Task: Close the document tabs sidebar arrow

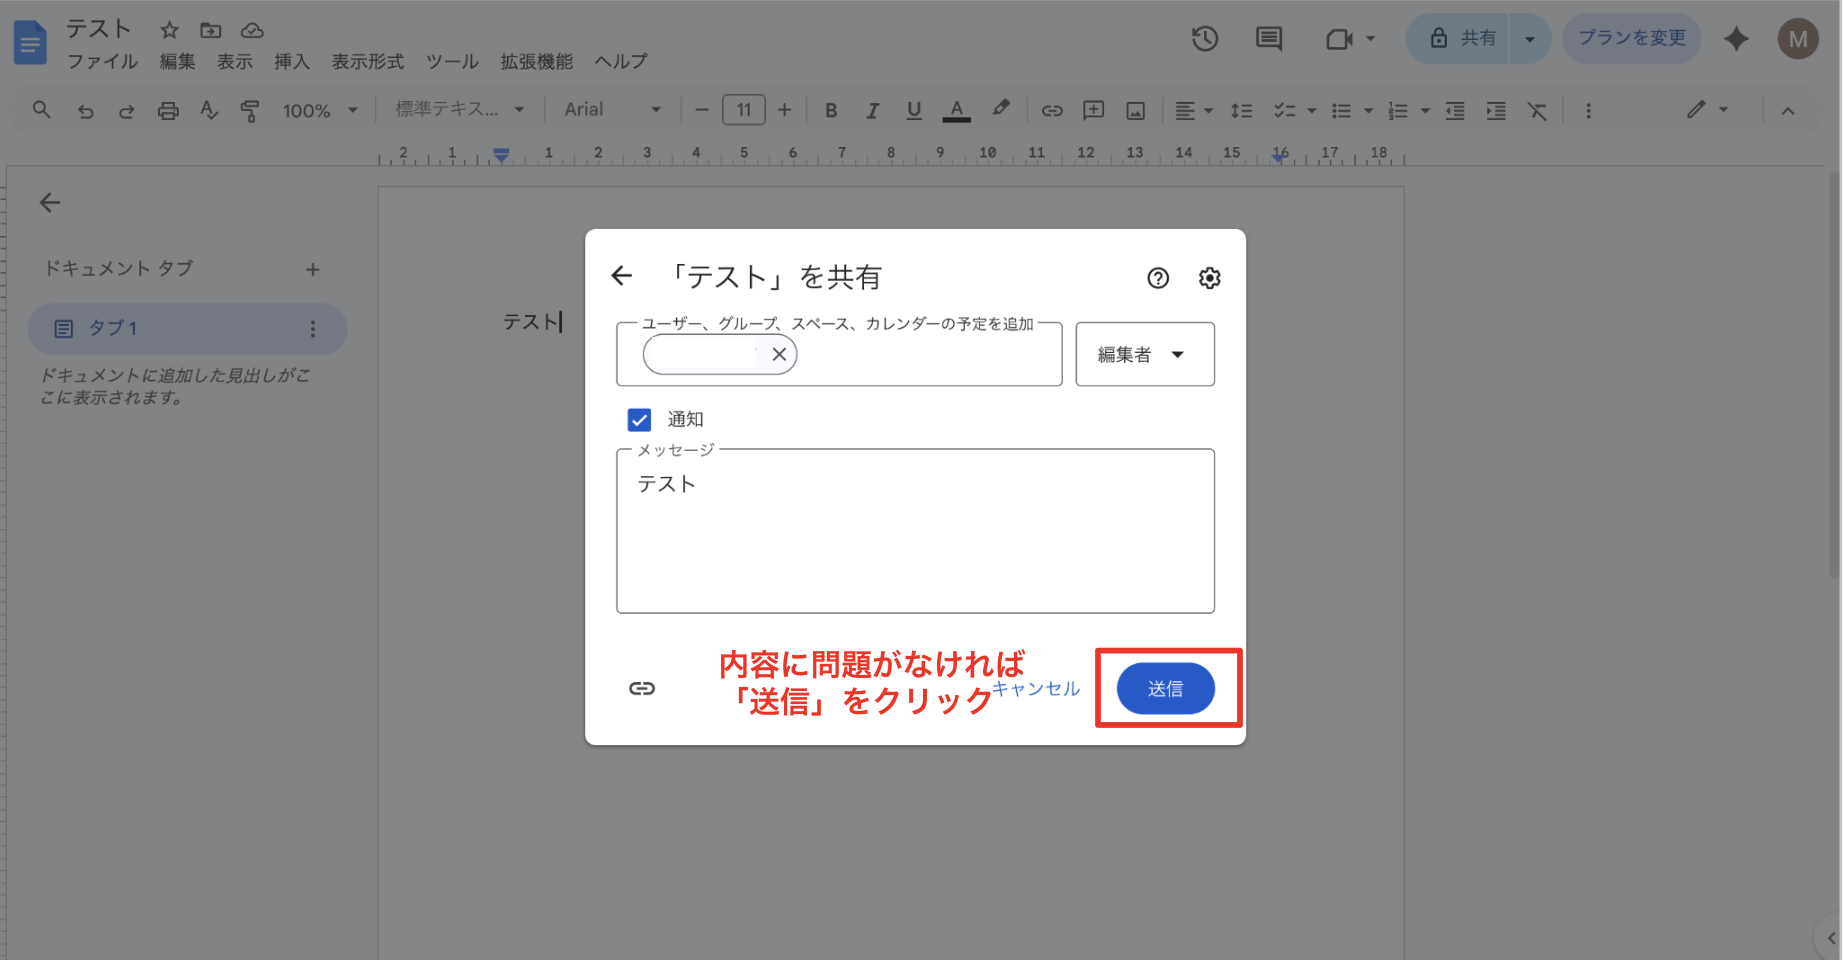Action: 50,203
